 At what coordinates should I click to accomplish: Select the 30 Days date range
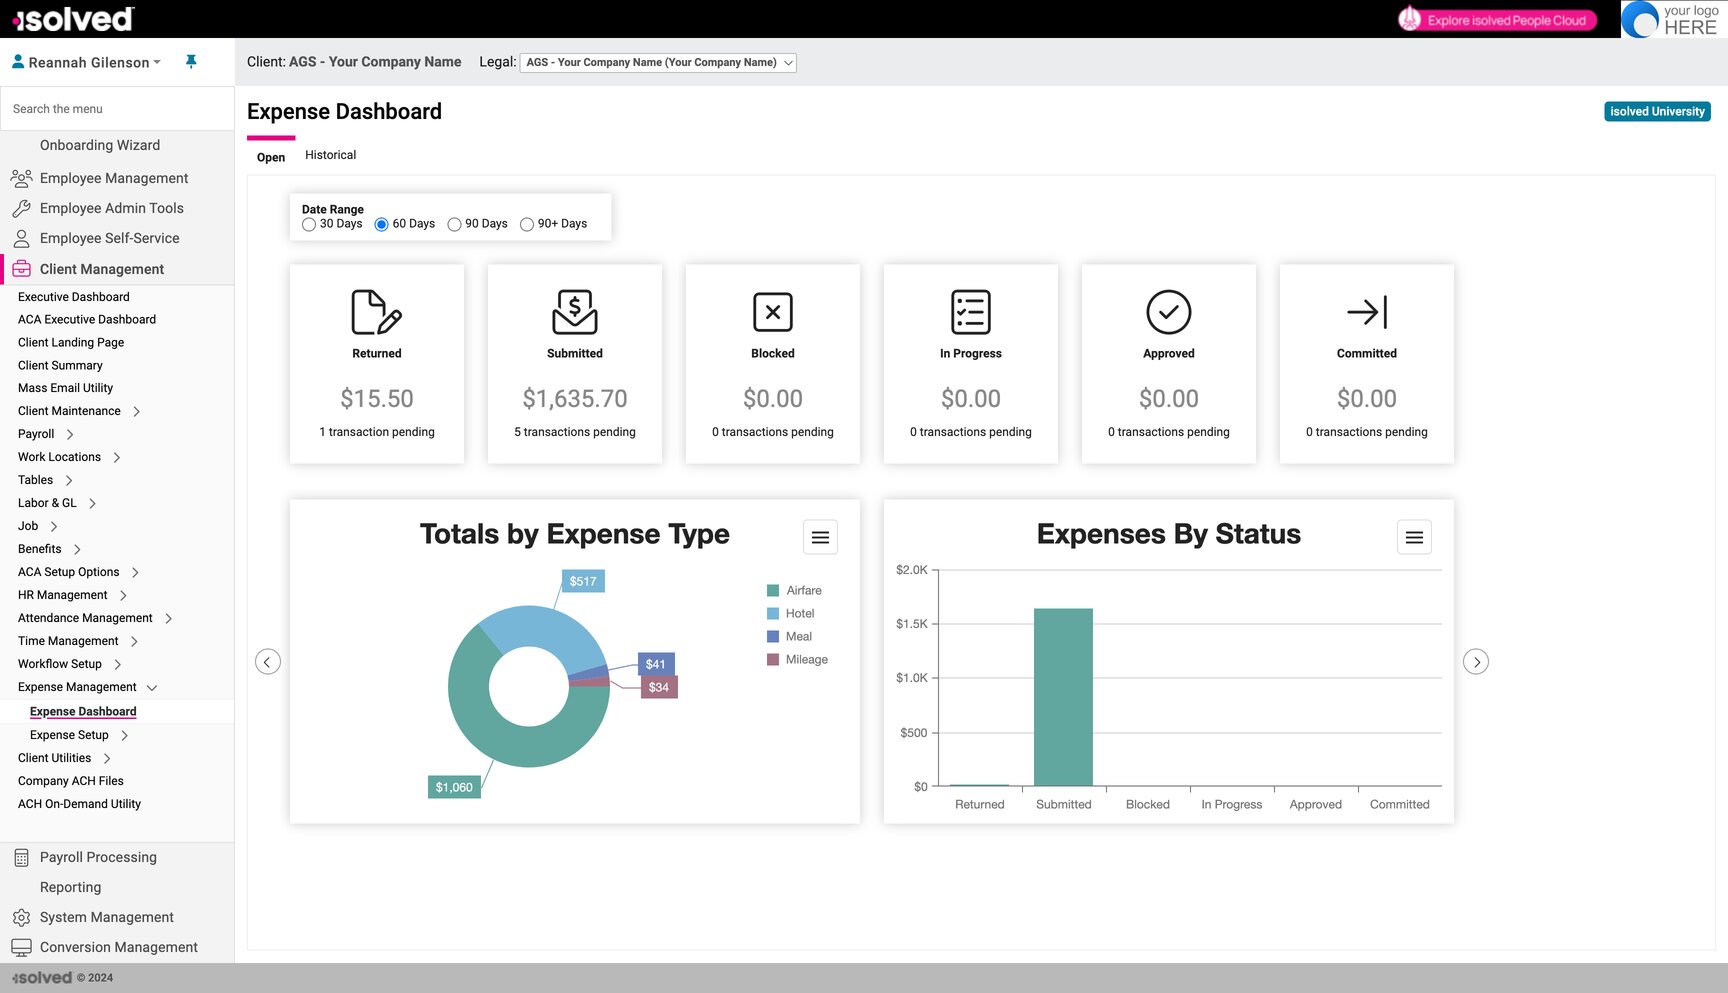click(309, 225)
